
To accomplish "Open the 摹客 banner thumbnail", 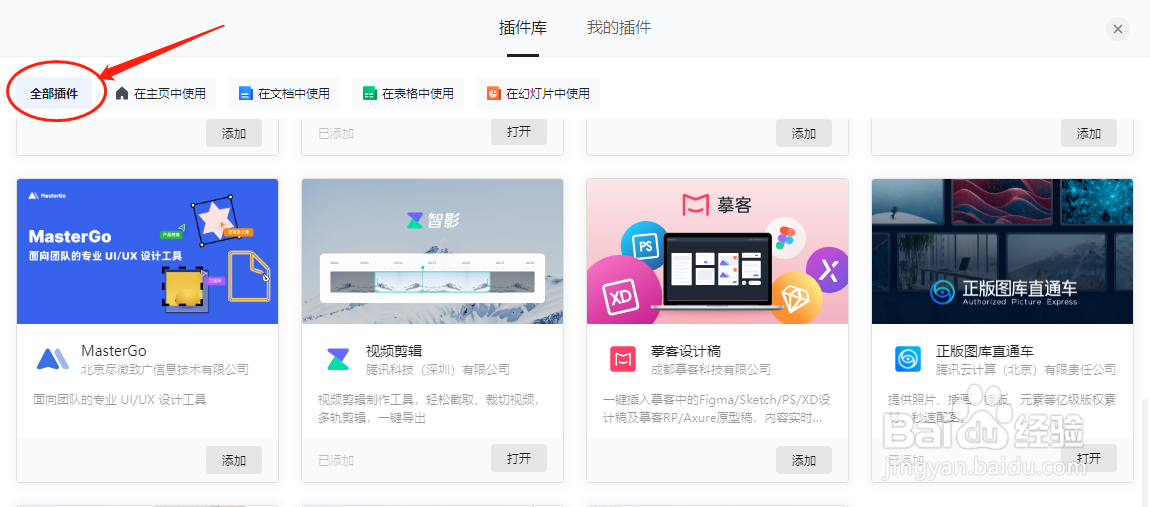I will pos(717,251).
